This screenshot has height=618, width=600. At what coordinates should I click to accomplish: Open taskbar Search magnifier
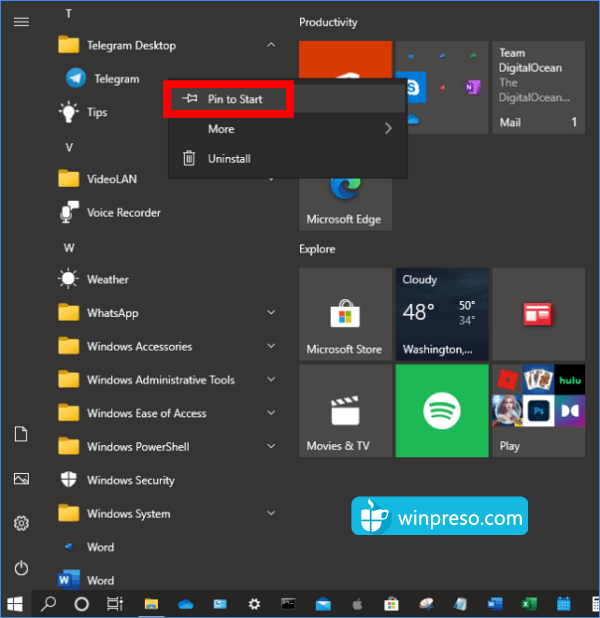(x=48, y=604)
